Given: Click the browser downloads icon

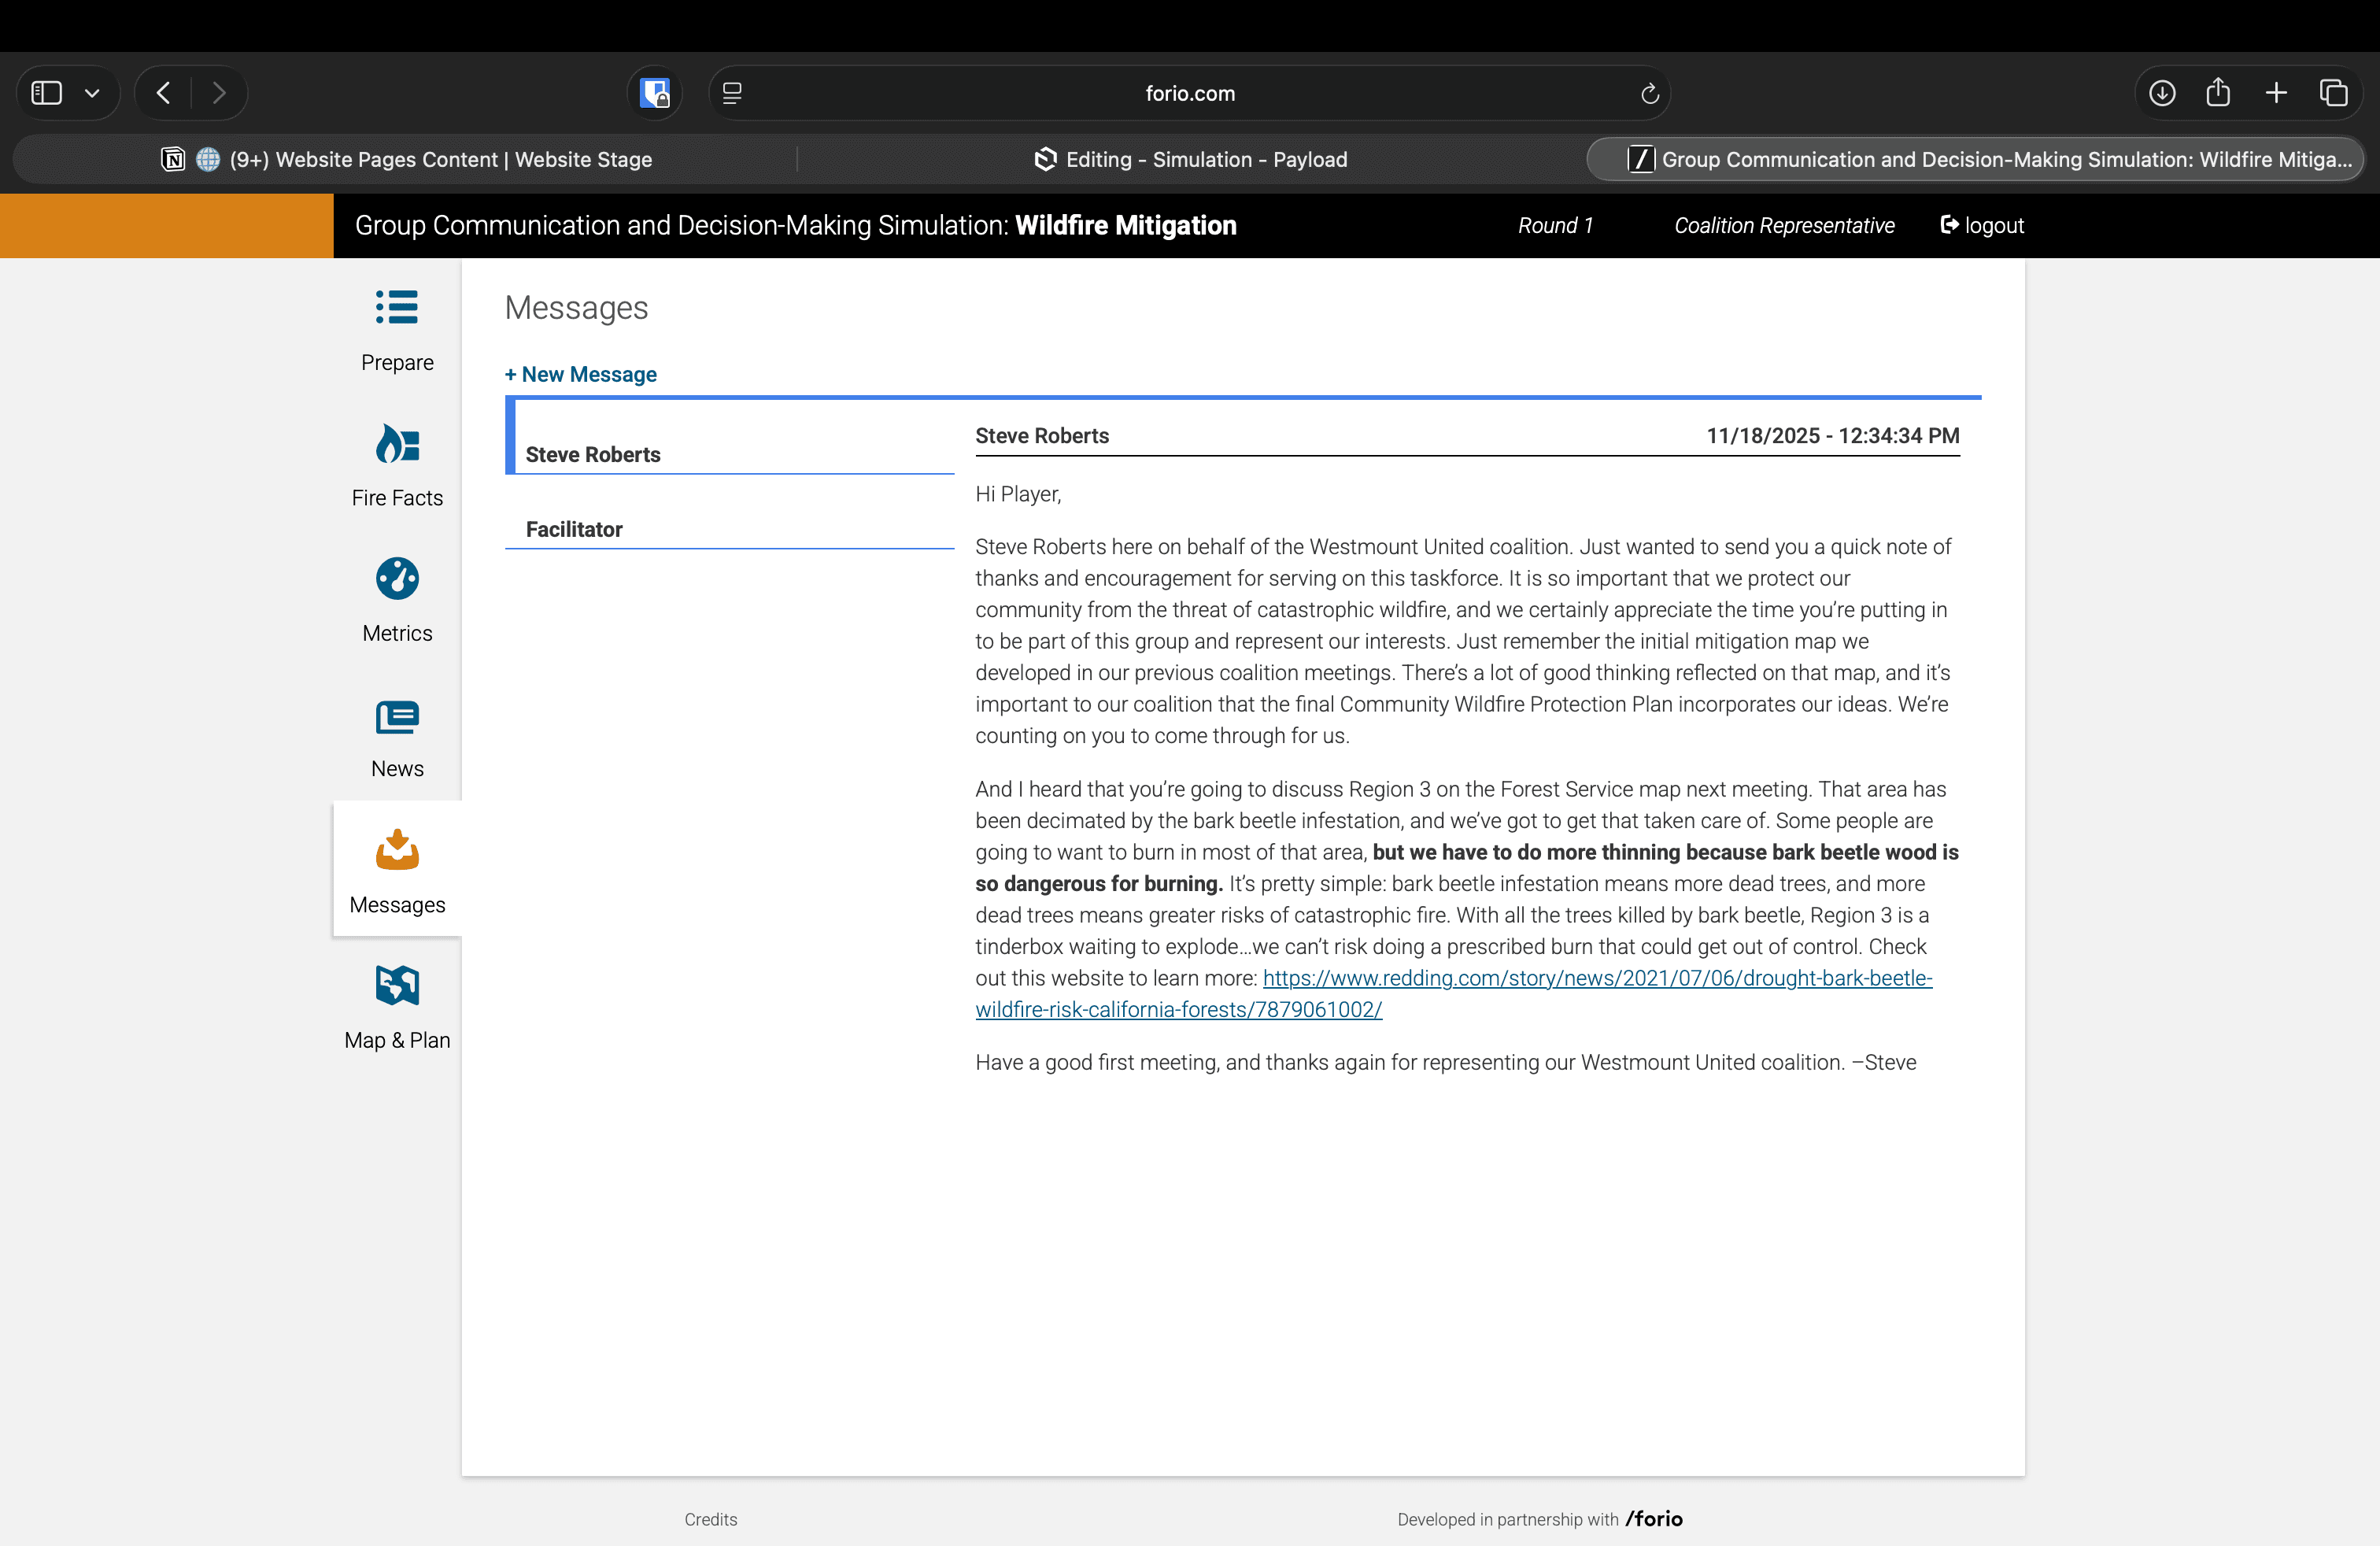Looking at the screenshot, I should point(2161,93).
